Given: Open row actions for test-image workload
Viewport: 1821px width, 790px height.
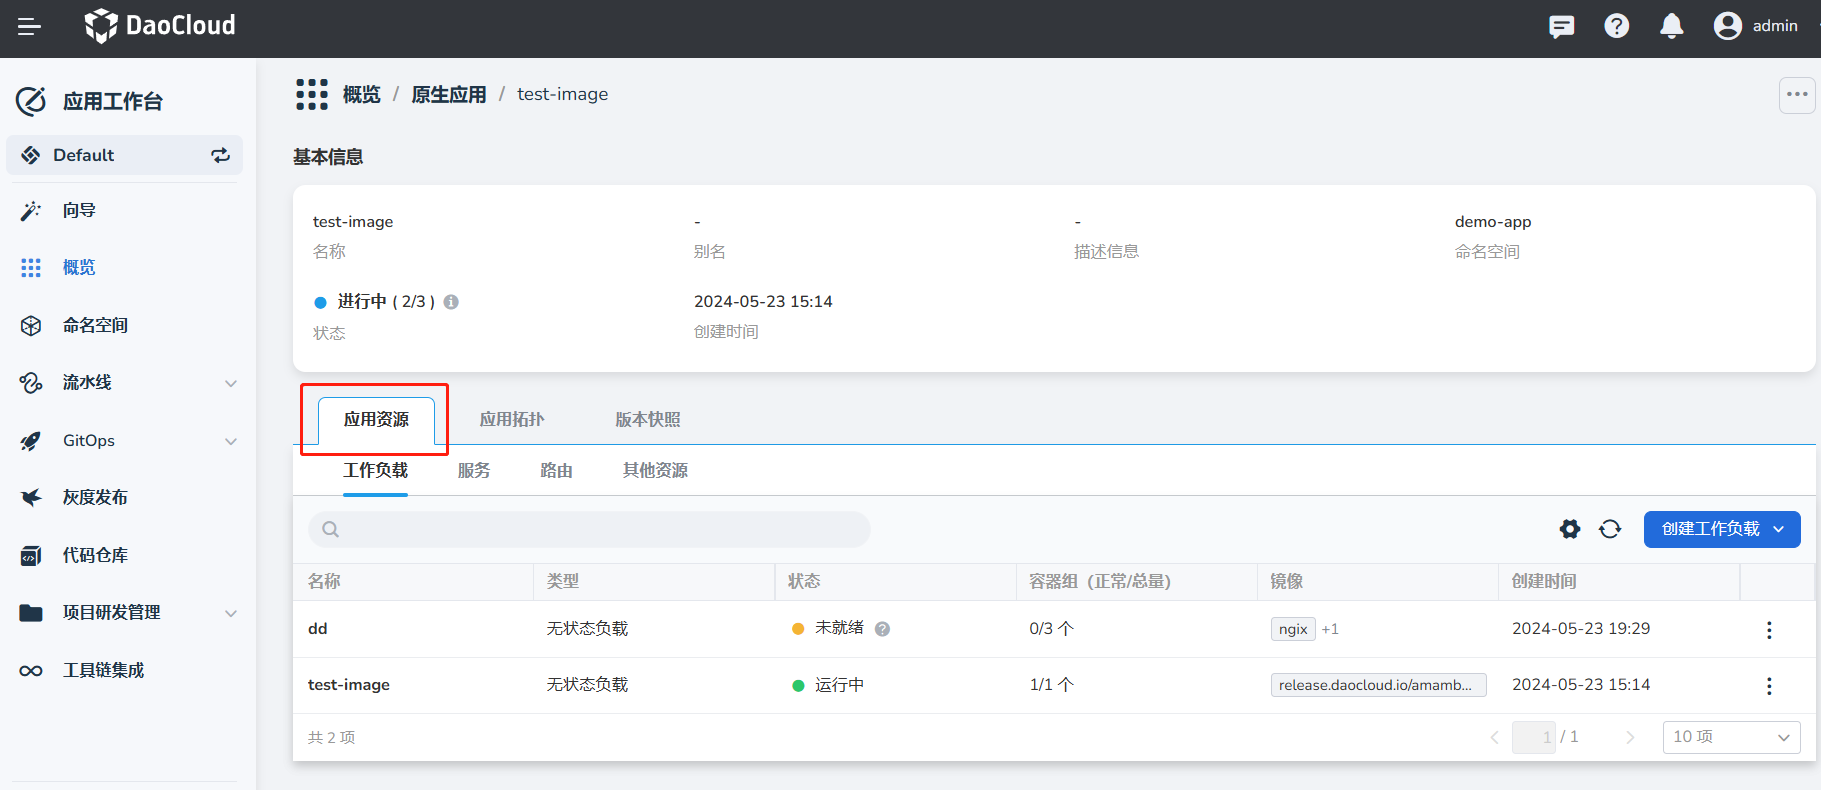Looking at the screenshot, I should point(1769,686).
